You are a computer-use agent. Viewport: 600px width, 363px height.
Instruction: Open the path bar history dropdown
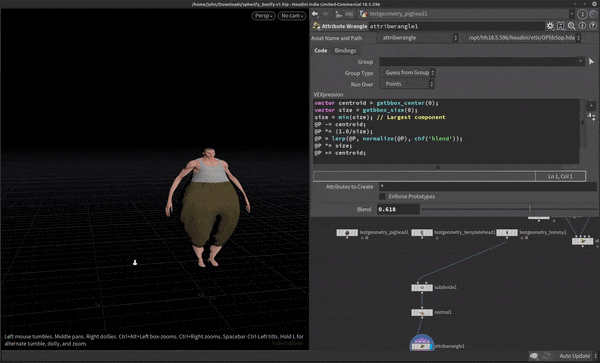click(571, 14)
